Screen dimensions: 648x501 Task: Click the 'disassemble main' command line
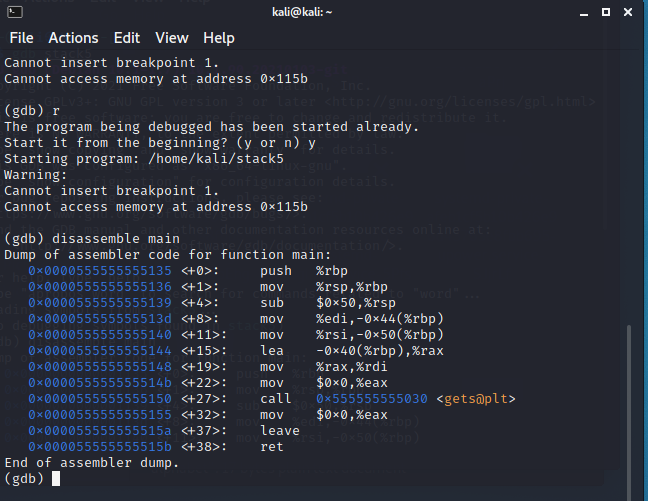[92, 239]
